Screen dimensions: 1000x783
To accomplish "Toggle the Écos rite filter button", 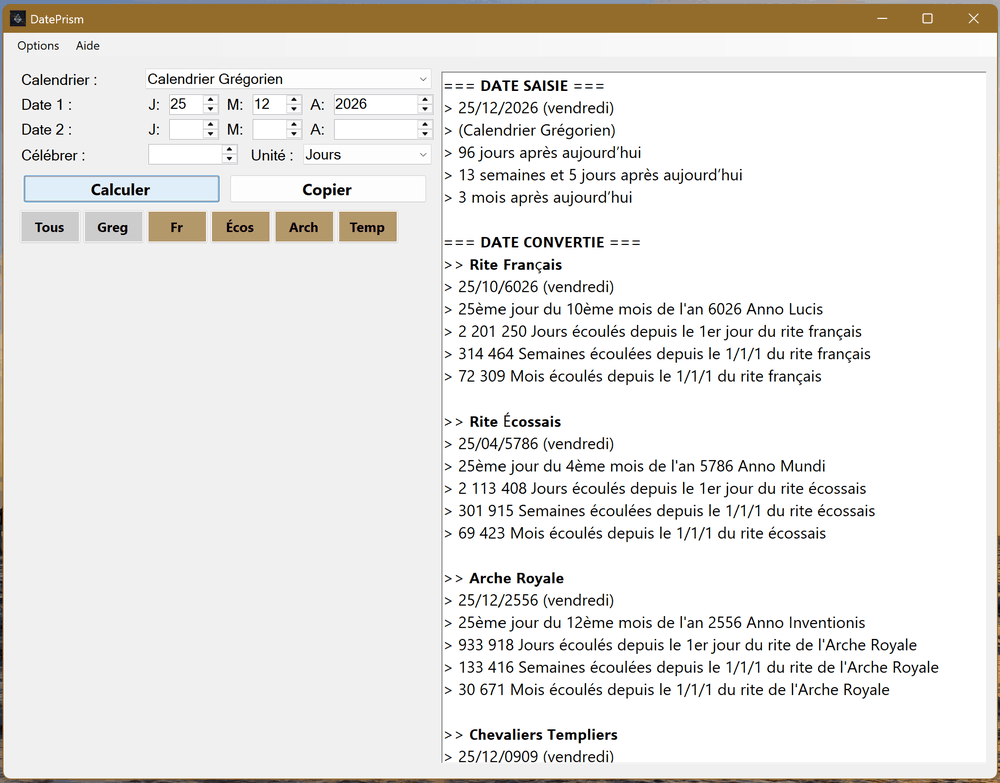I will pyautogui.click(x=240, y=227).
